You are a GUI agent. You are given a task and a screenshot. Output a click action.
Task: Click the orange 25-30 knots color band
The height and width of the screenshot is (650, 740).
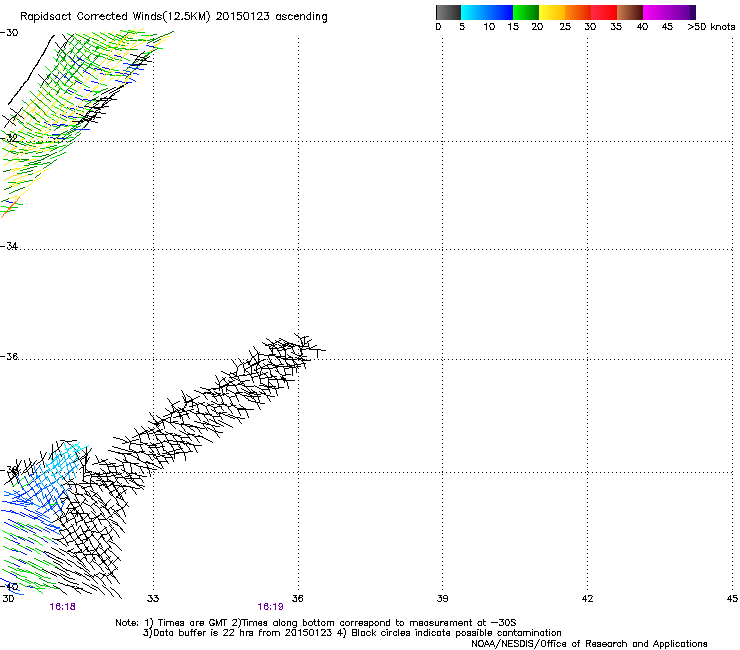[x=578, y=12]
